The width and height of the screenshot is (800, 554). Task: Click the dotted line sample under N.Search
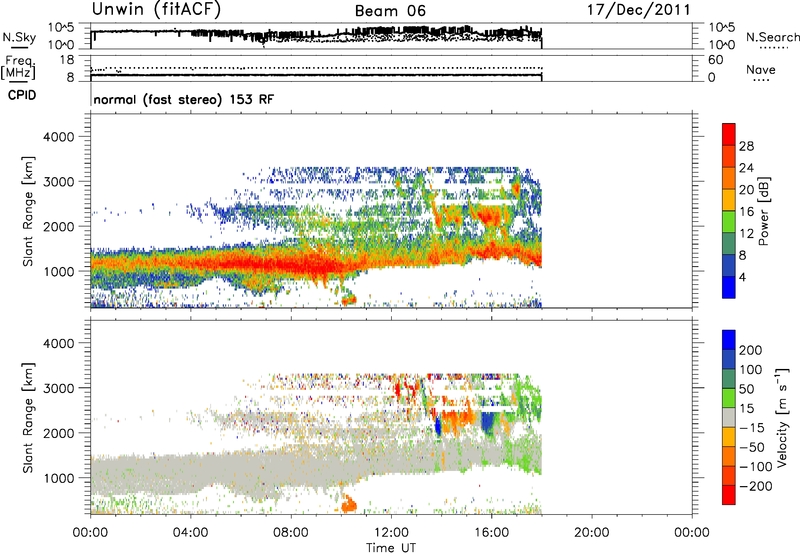774,48
